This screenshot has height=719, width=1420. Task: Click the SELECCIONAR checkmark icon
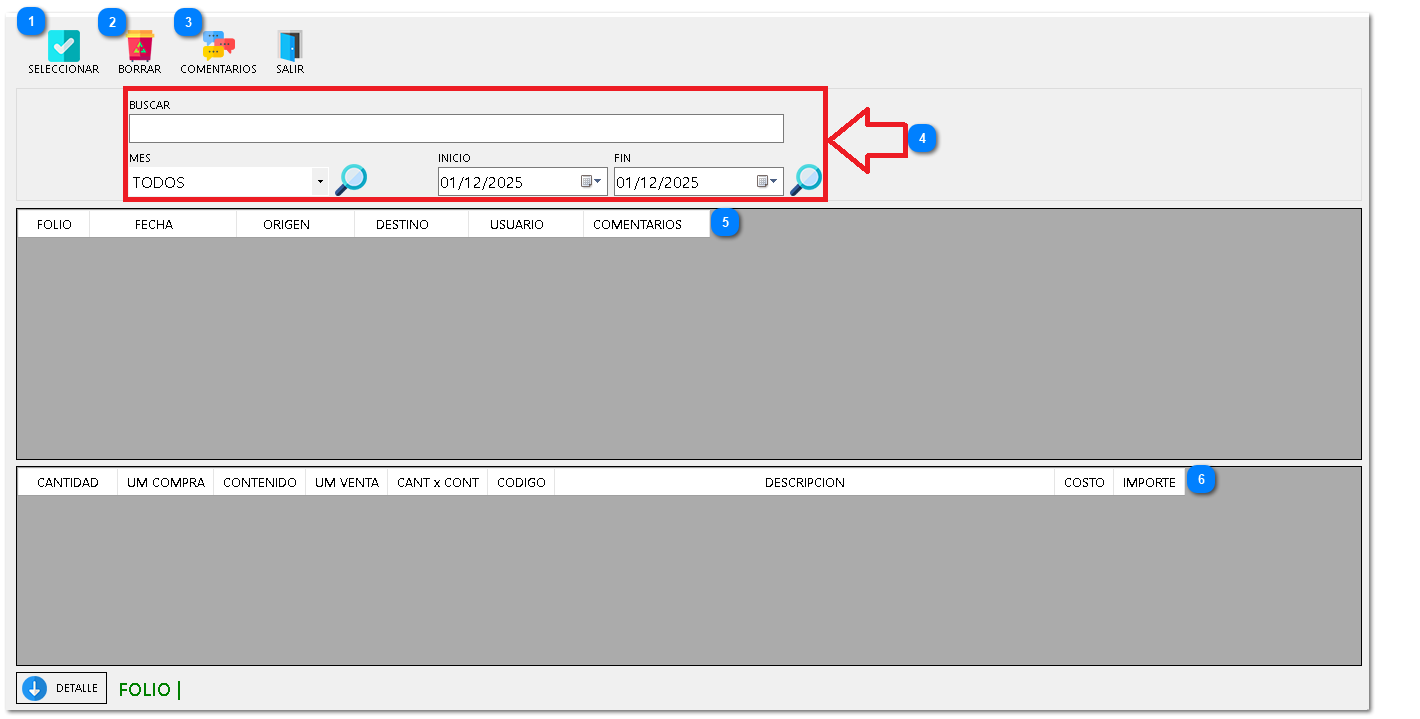pos(63,46)
